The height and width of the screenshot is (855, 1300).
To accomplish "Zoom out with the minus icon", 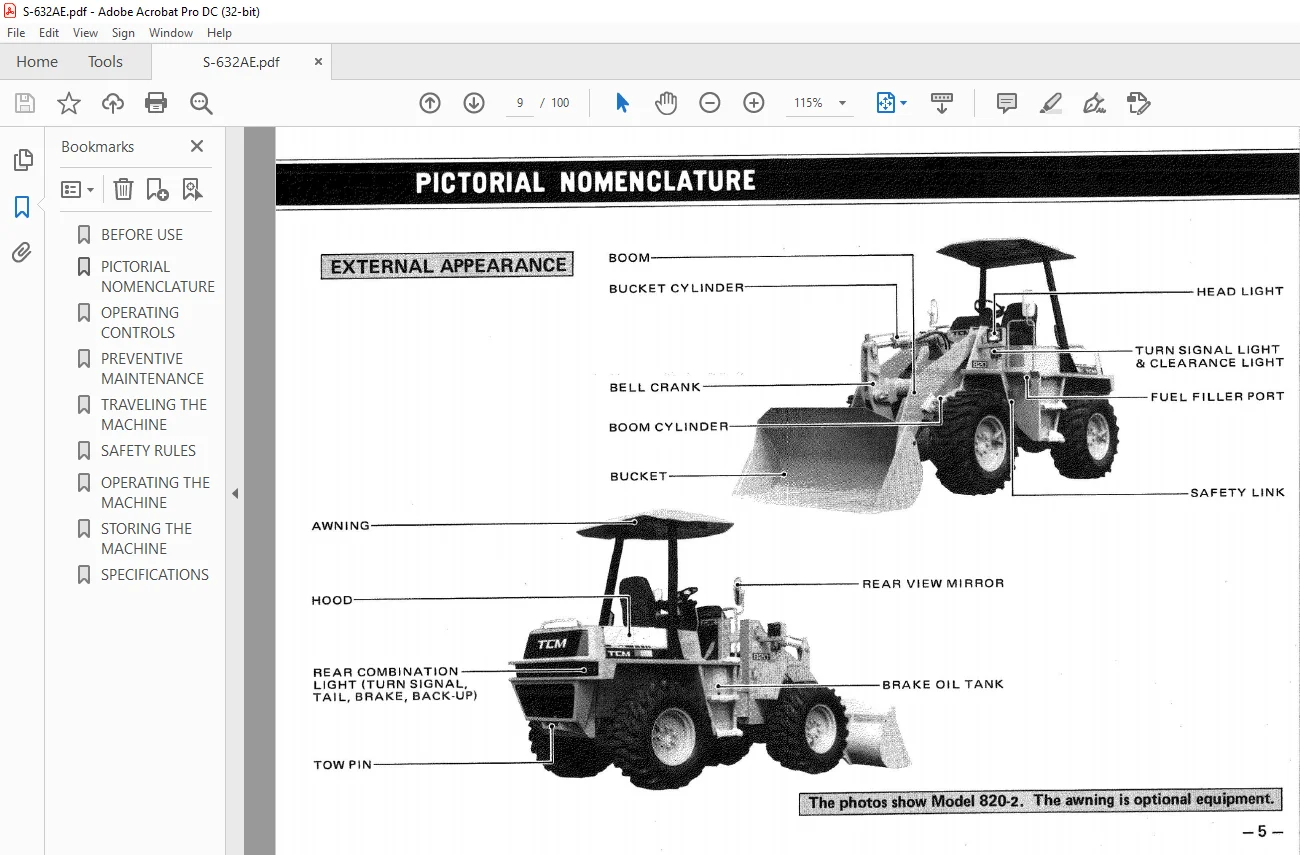I will click(710, 103).
